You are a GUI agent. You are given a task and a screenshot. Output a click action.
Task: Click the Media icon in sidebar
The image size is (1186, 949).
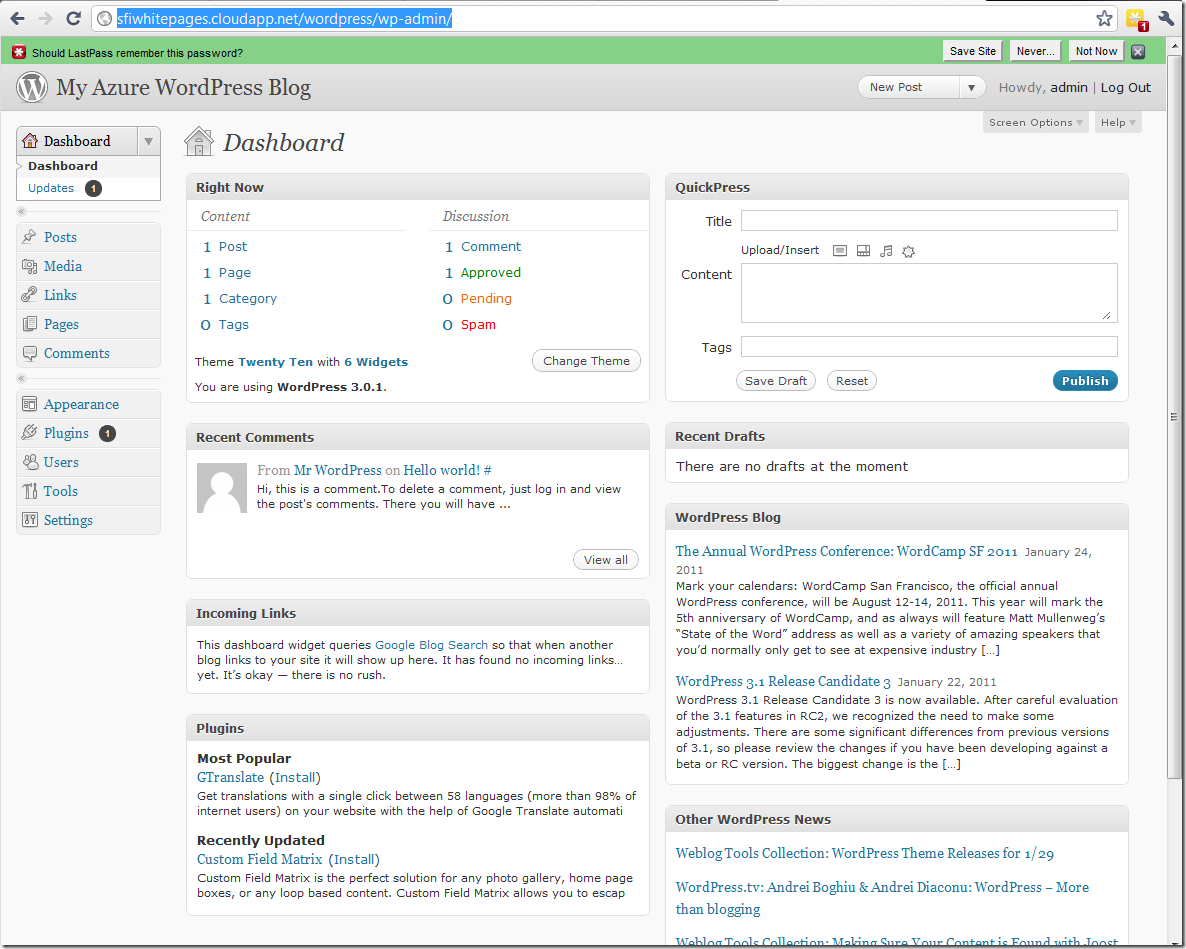29,266
